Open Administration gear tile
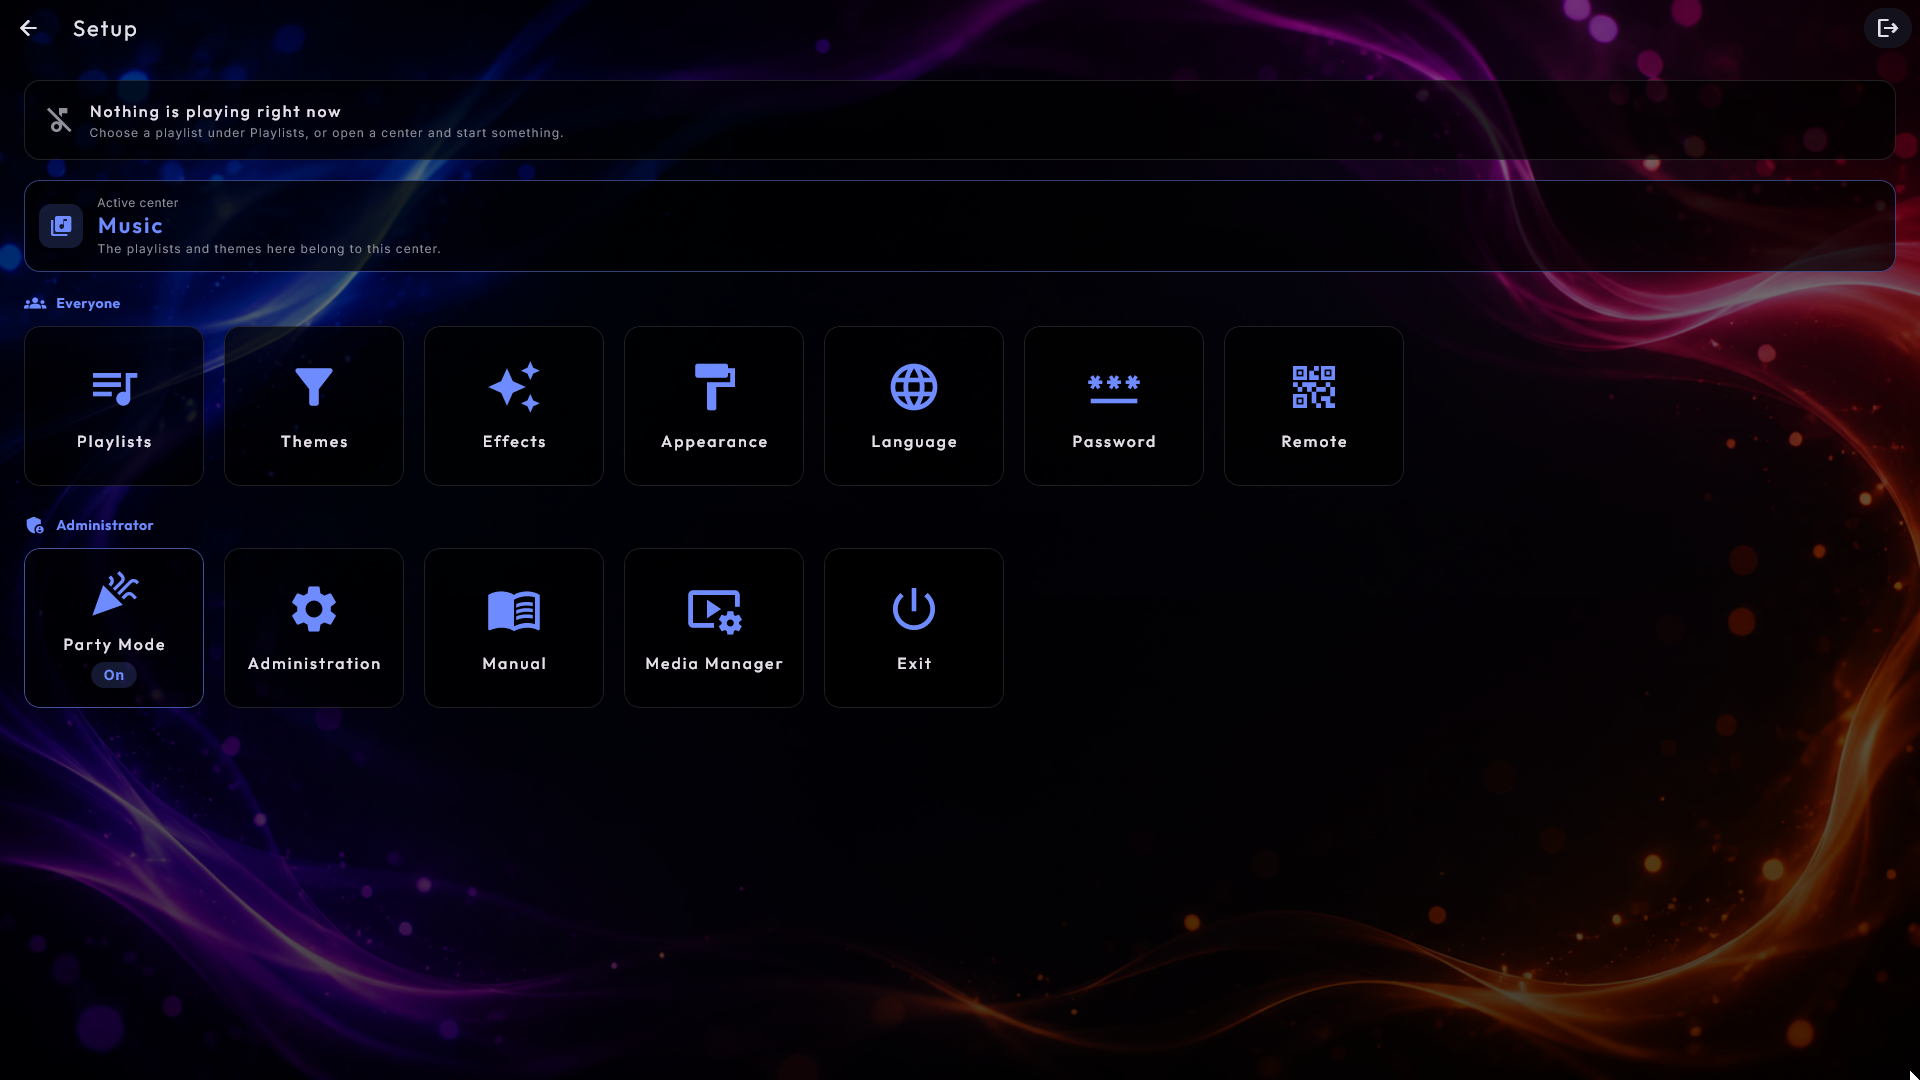Viewport: 1920px width, 1080px height. [x=314, y=628]
